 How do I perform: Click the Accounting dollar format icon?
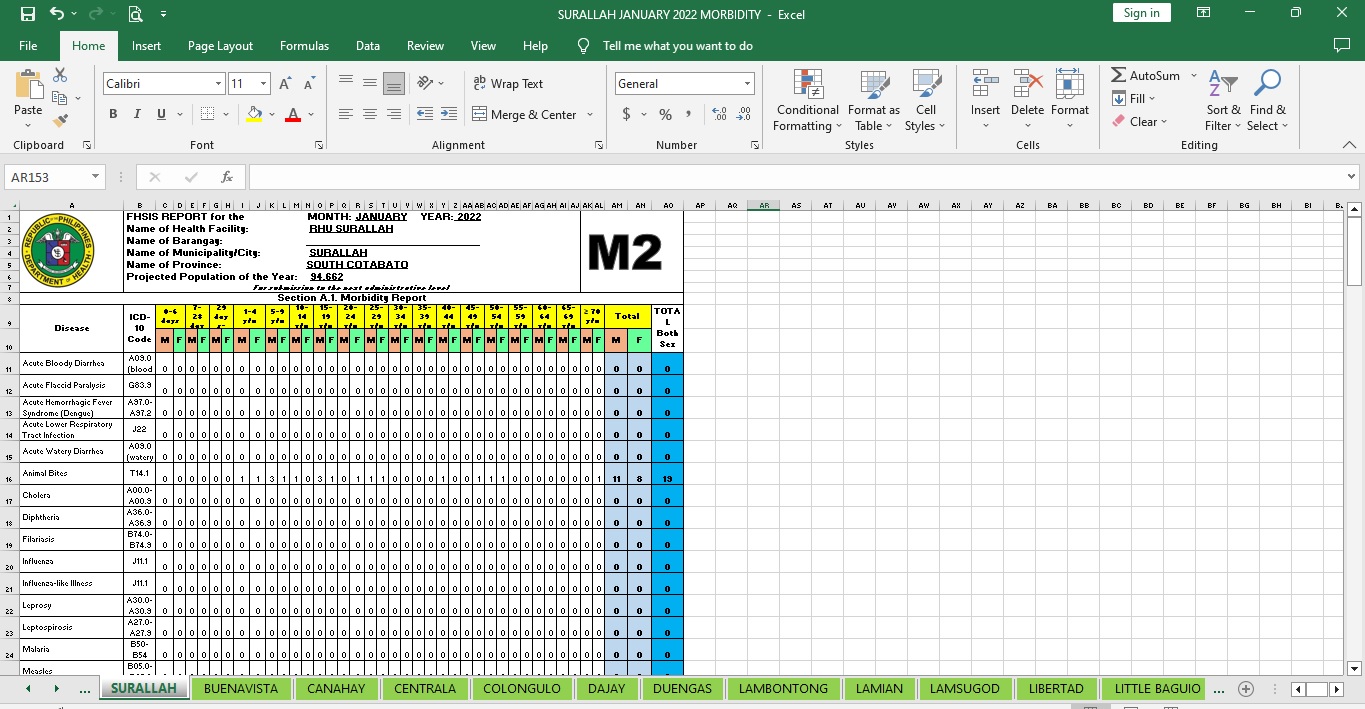(627, 114)
